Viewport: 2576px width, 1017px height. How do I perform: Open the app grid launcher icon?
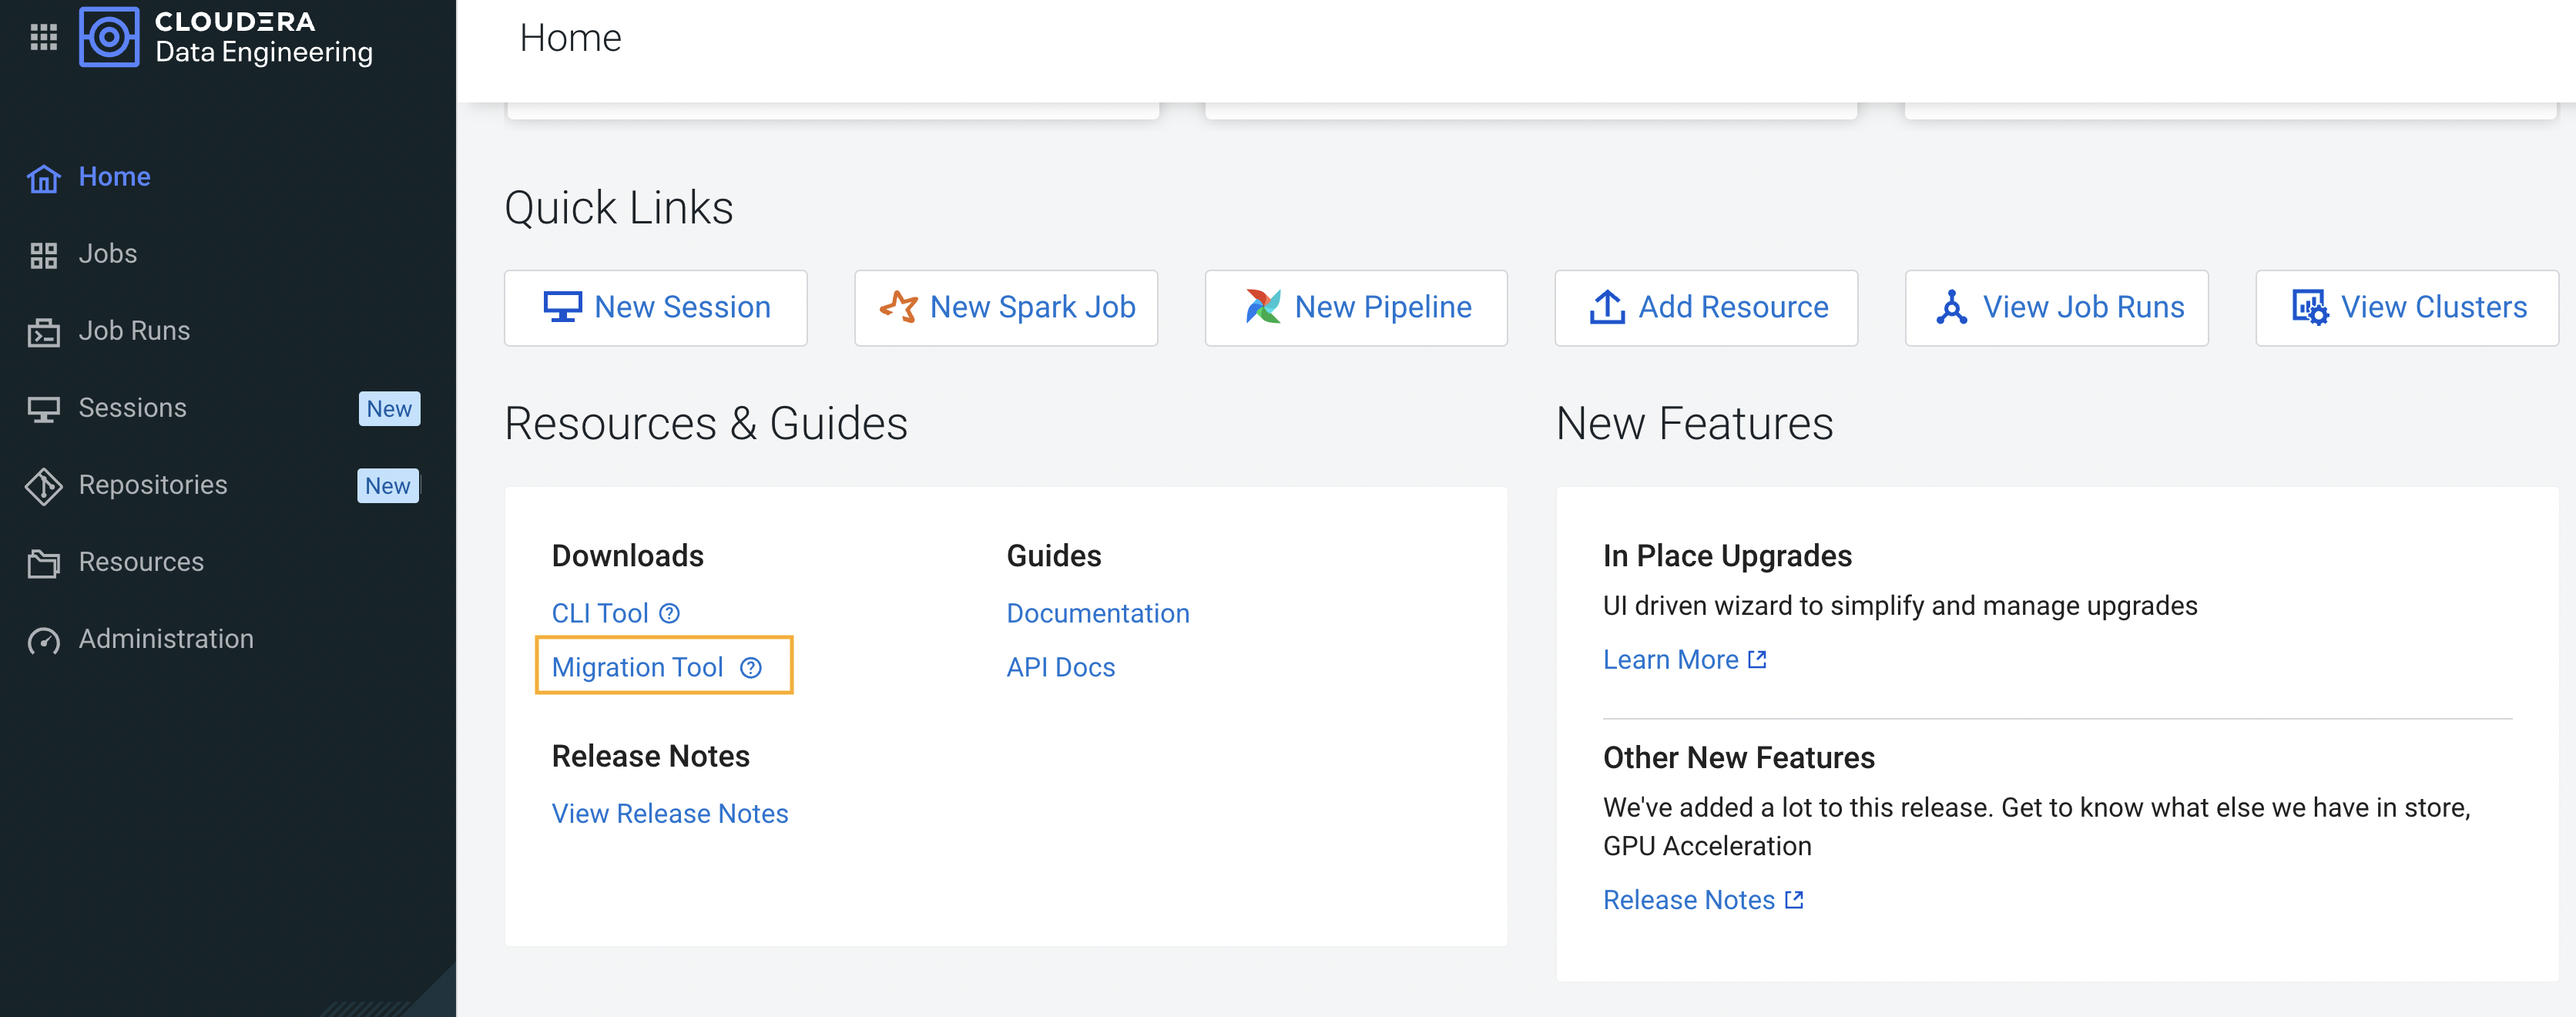tap(43, 38)
